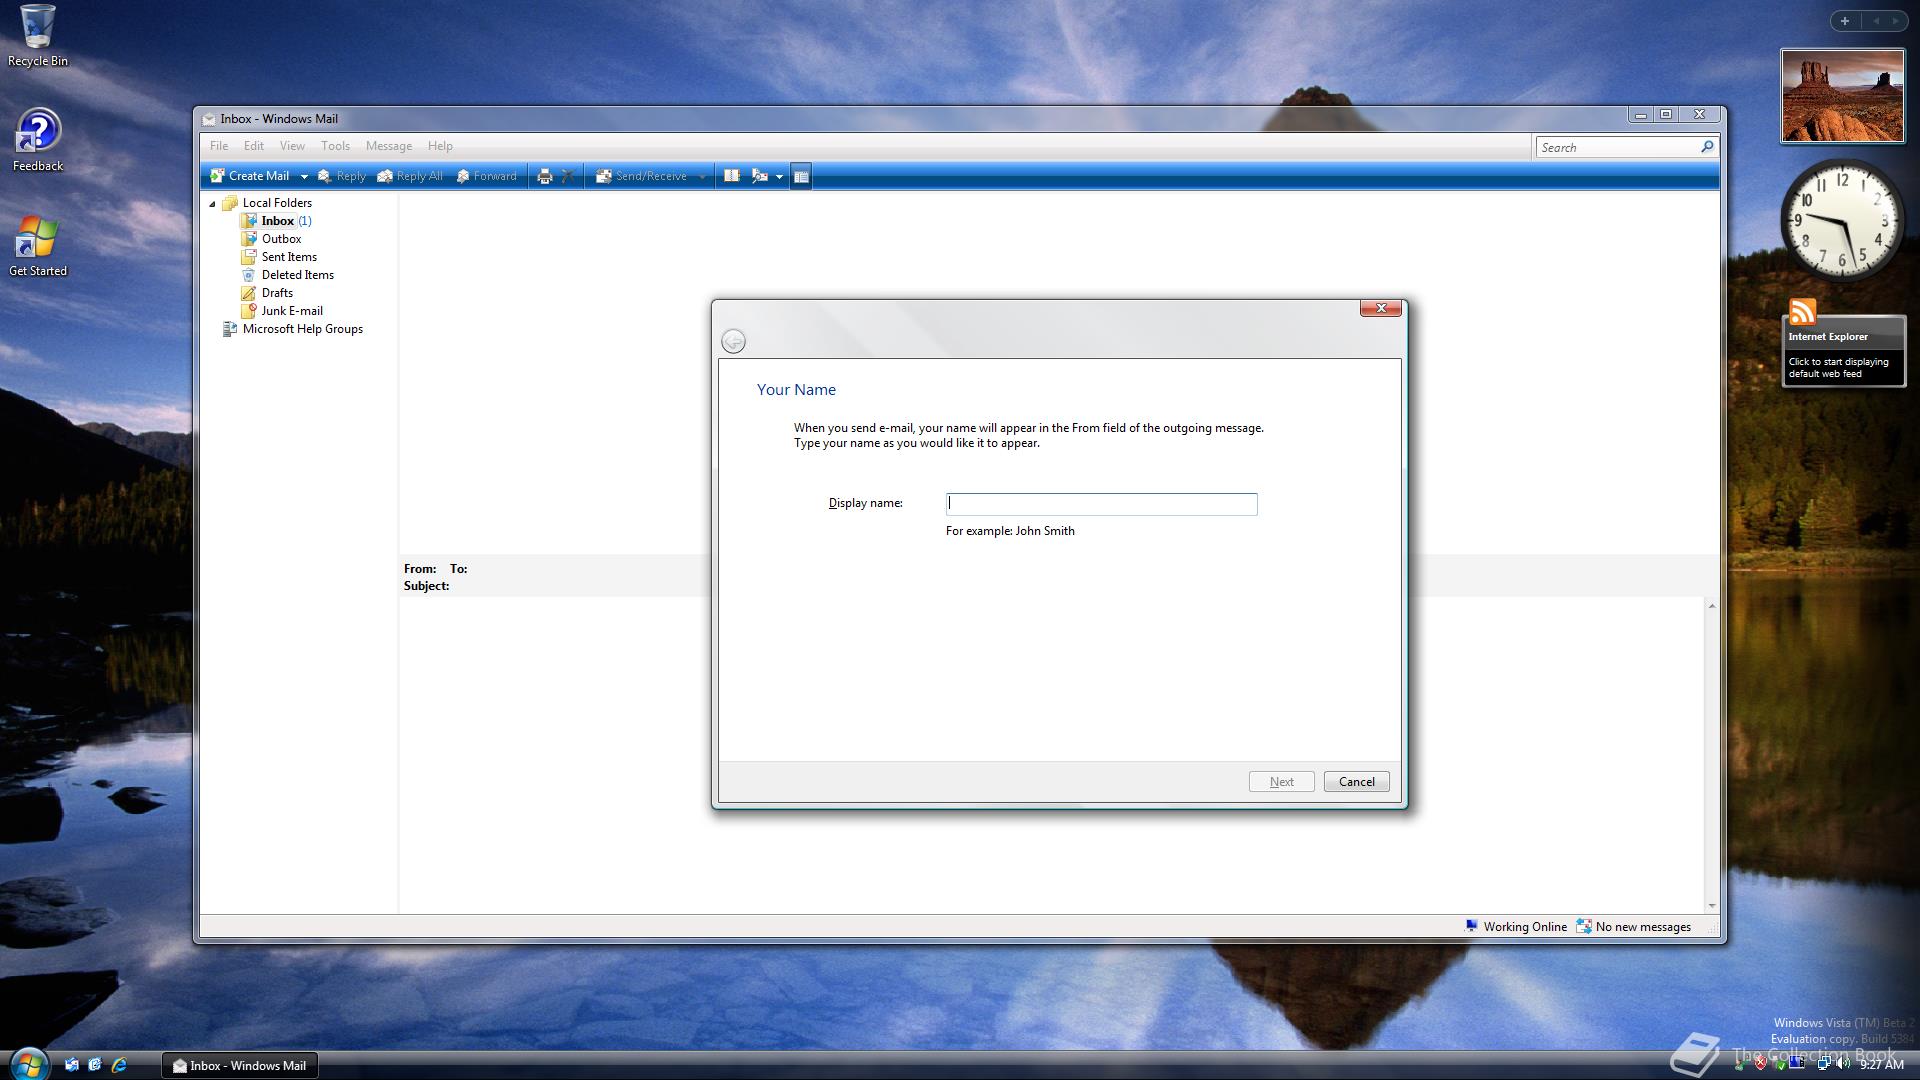This screenshot has height=1080, width=1920.
Task: Open the Feedback desktop shortcut
Action: coord(38,140)
